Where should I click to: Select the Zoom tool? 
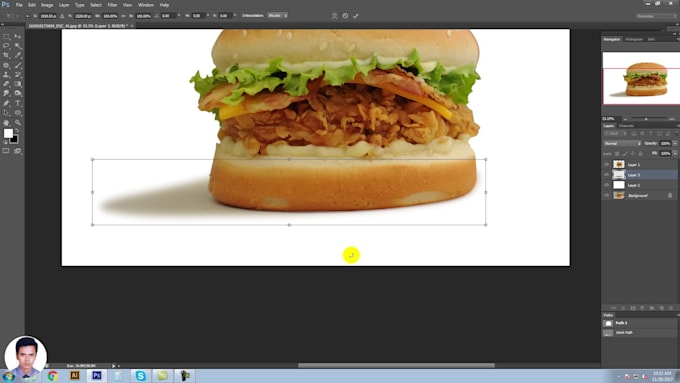point(18,123)
